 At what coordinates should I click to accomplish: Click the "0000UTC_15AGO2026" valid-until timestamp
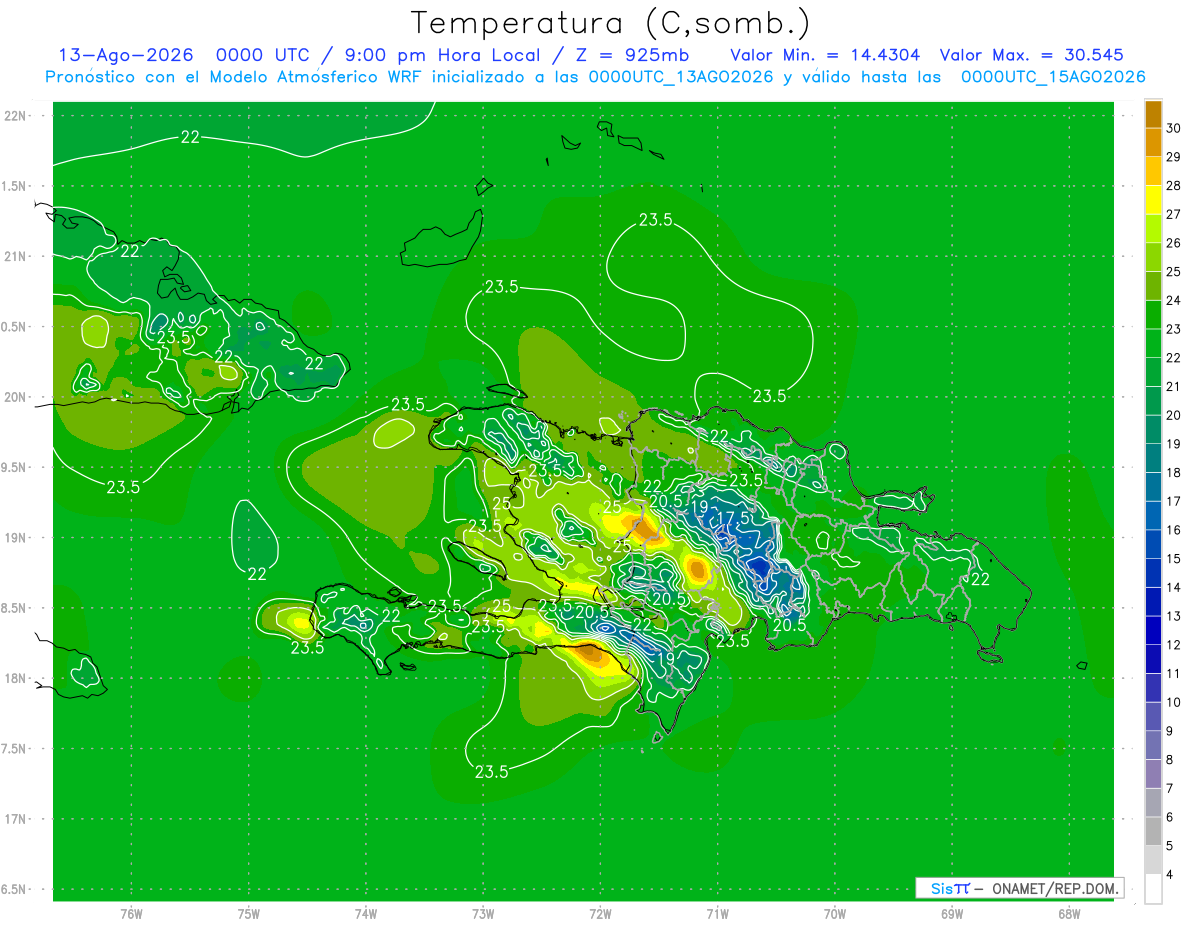1053,77
